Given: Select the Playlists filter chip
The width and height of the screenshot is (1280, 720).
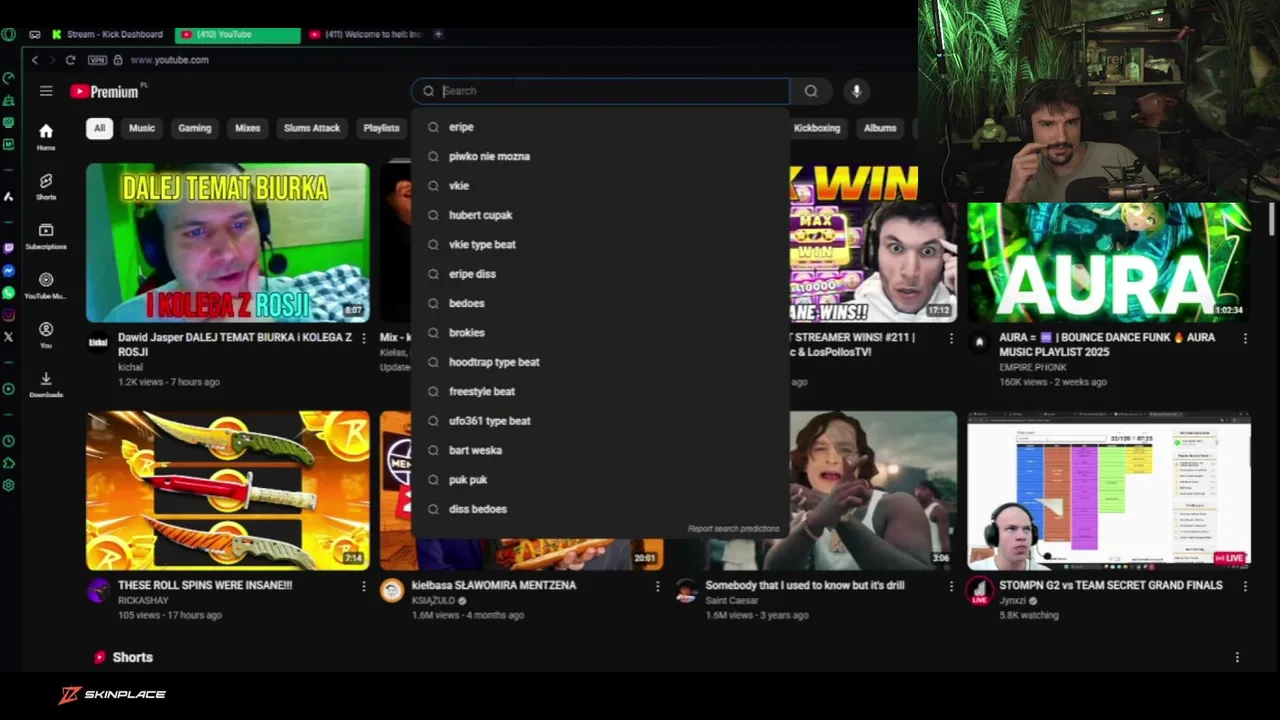Looking at the screenshot, I should coord(381,128).
